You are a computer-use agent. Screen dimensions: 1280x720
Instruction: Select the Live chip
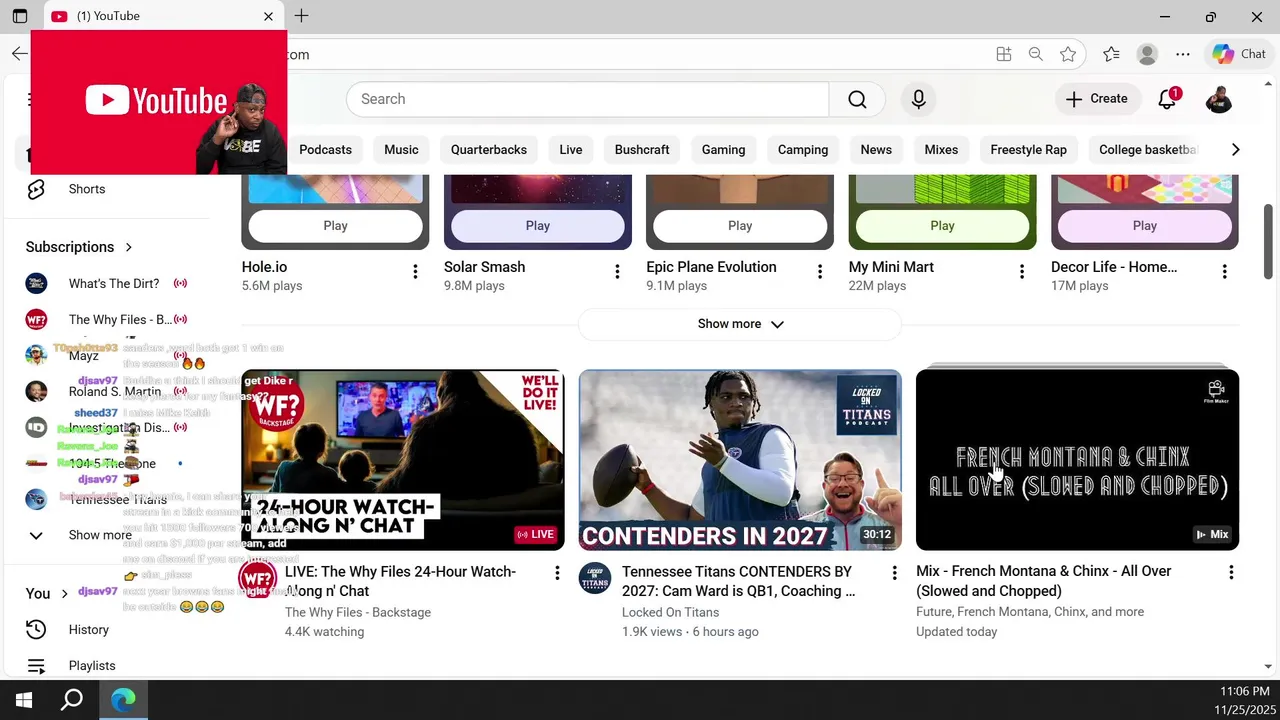click(571, 150)
